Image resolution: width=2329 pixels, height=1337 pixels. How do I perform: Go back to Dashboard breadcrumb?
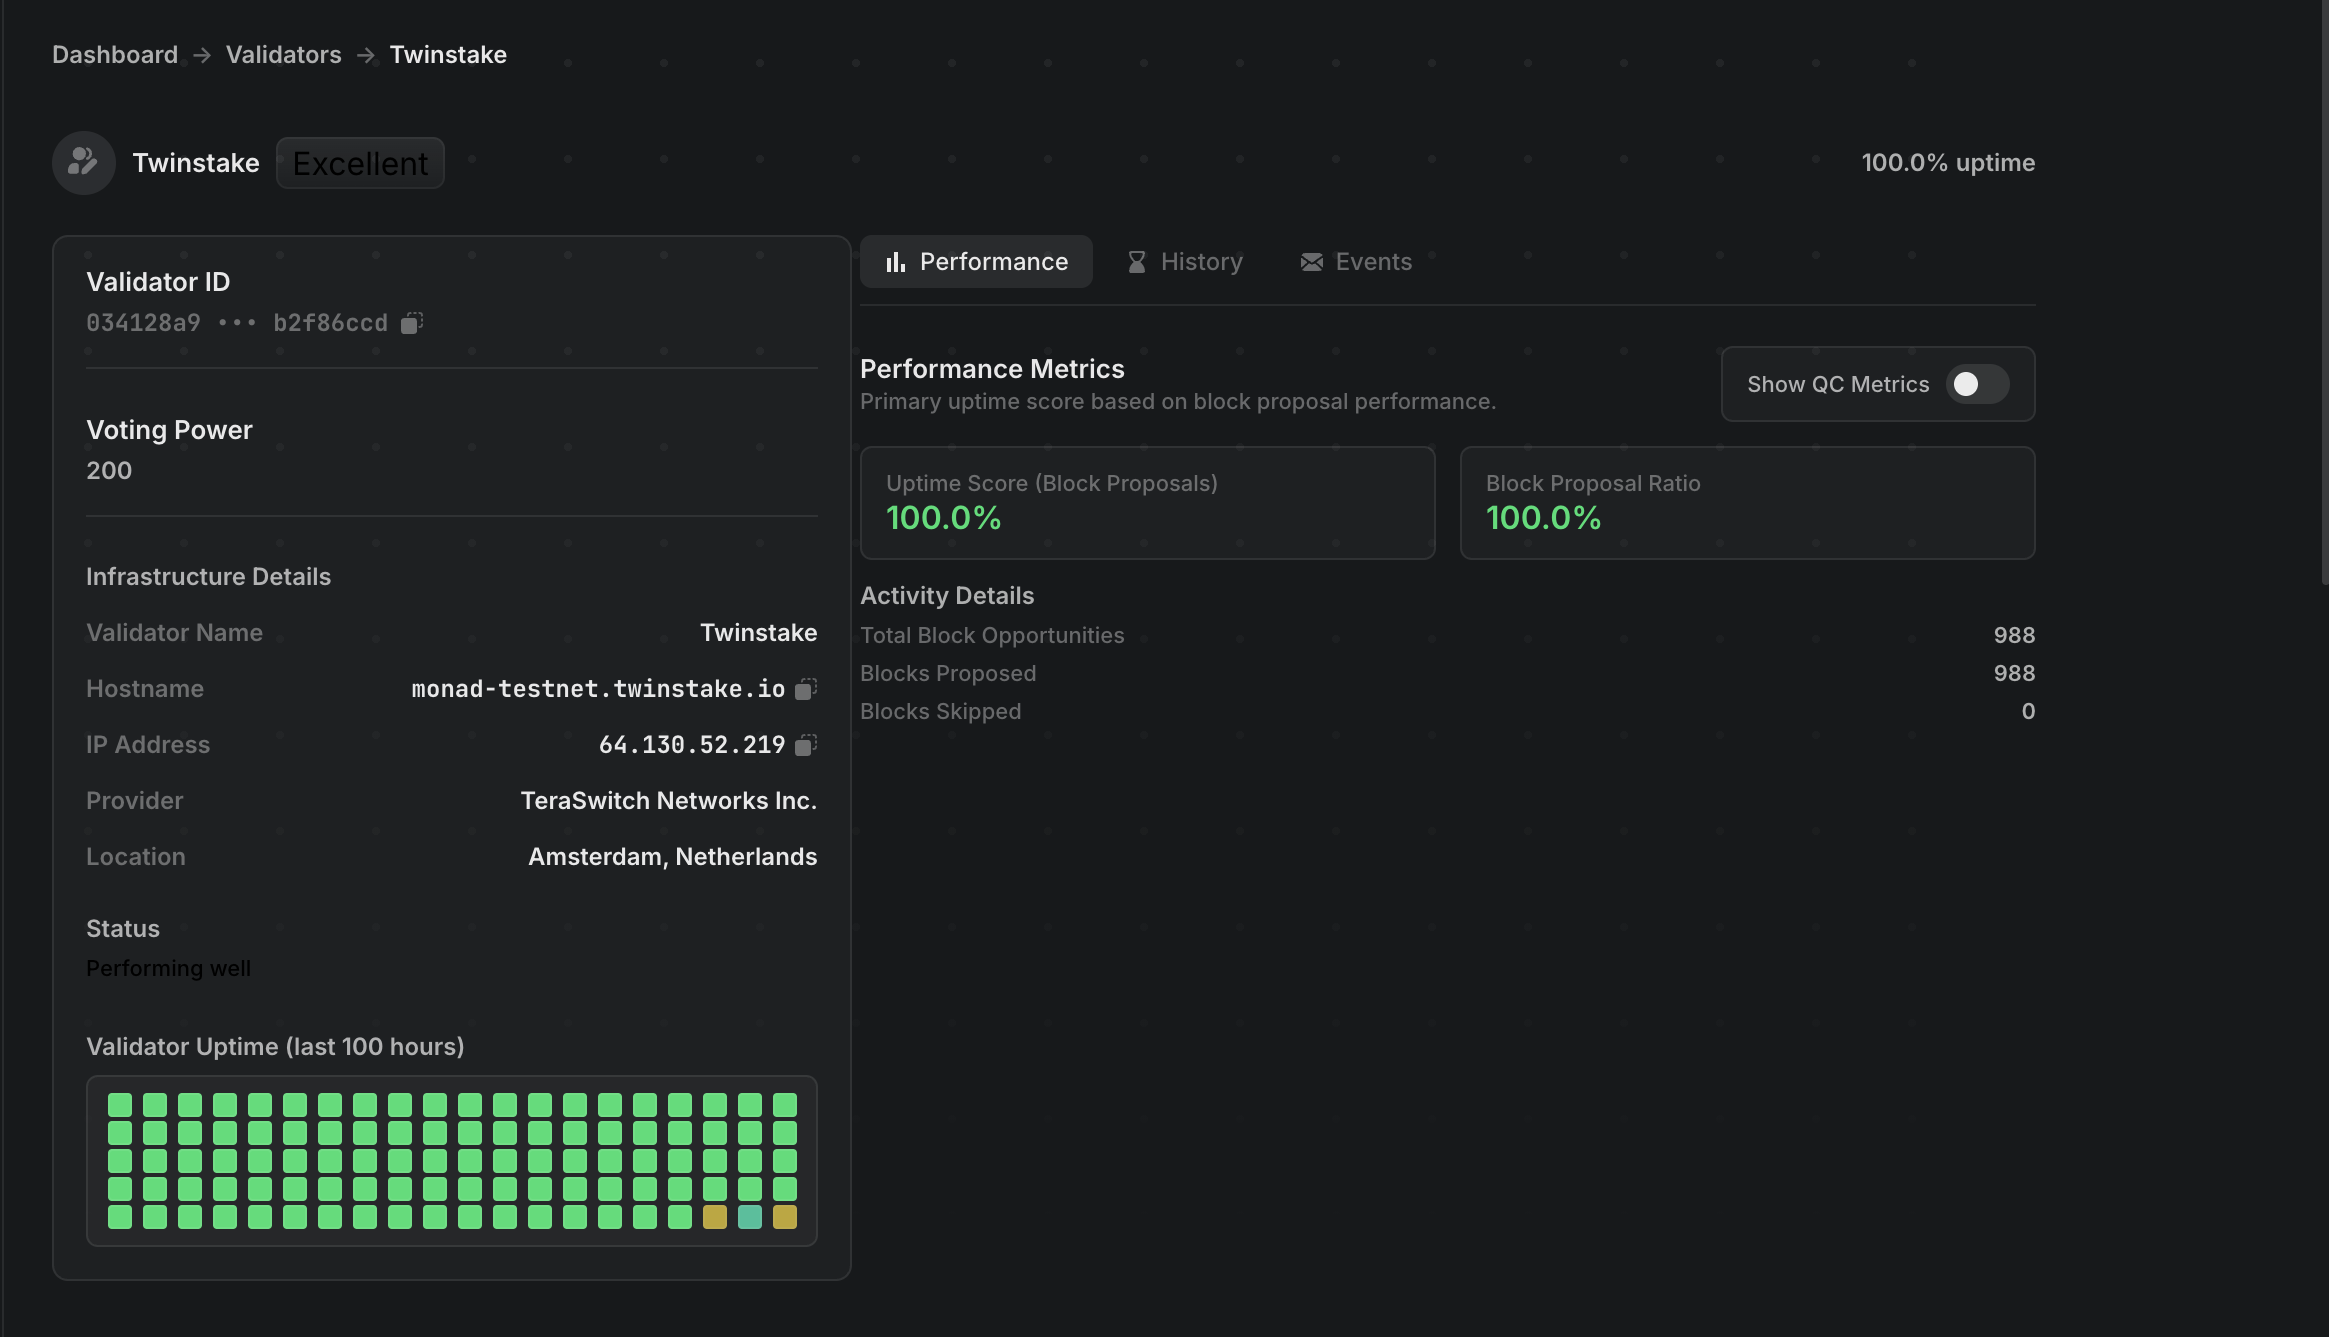click(115, 55)
